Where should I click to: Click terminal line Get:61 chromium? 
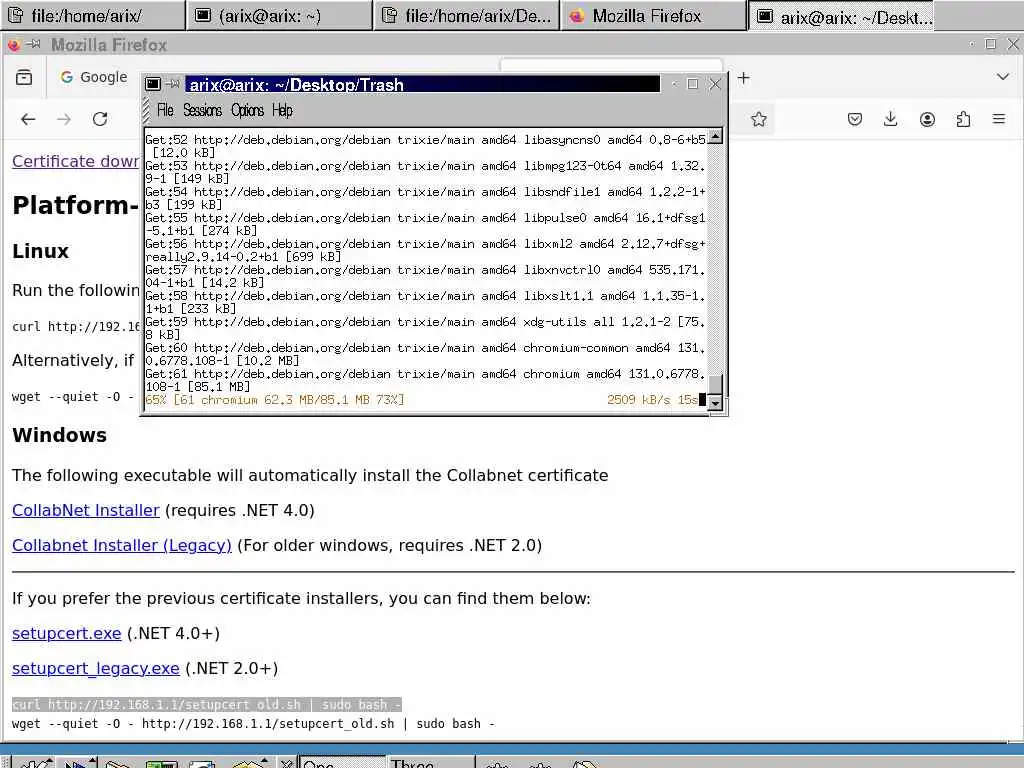point(425,380)
